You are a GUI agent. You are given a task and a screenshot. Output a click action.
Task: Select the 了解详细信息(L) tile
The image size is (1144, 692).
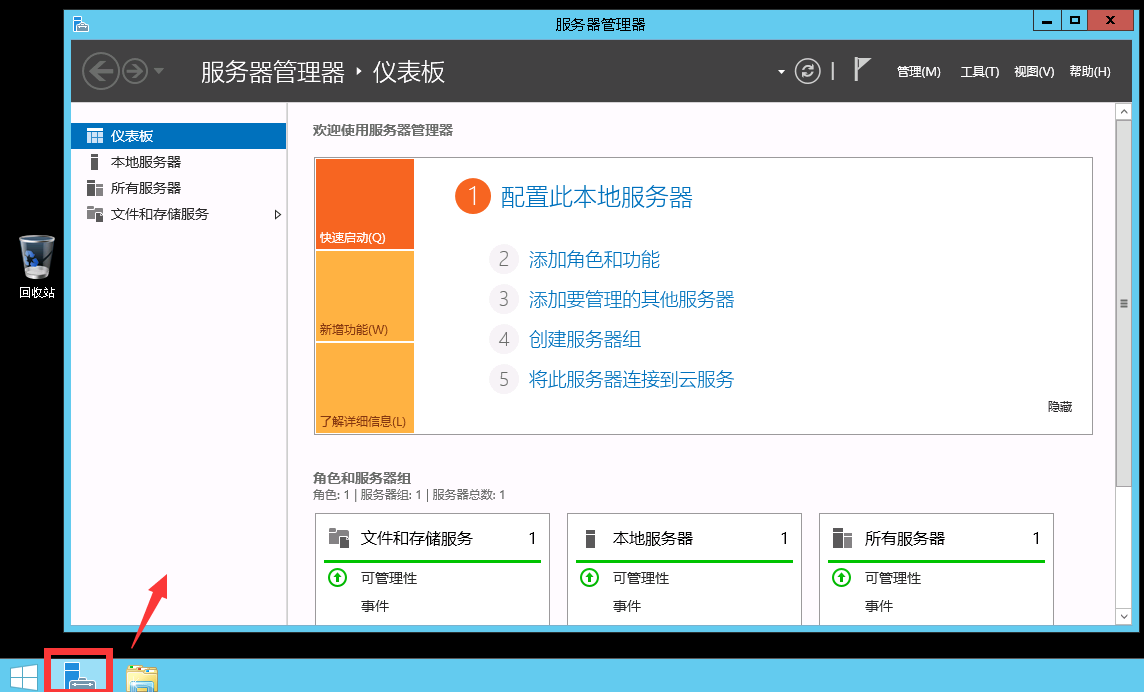(365, 388)
